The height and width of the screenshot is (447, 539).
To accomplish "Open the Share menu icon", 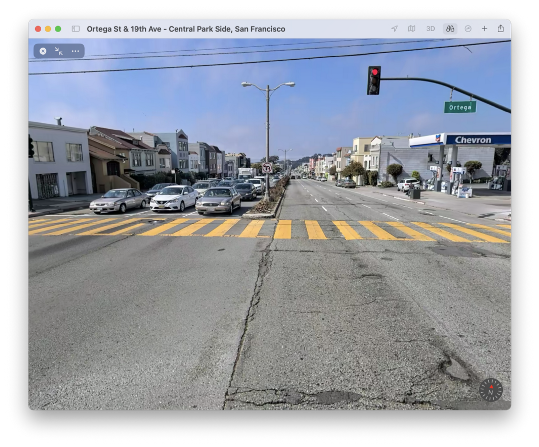I will (x=501, y=29).
